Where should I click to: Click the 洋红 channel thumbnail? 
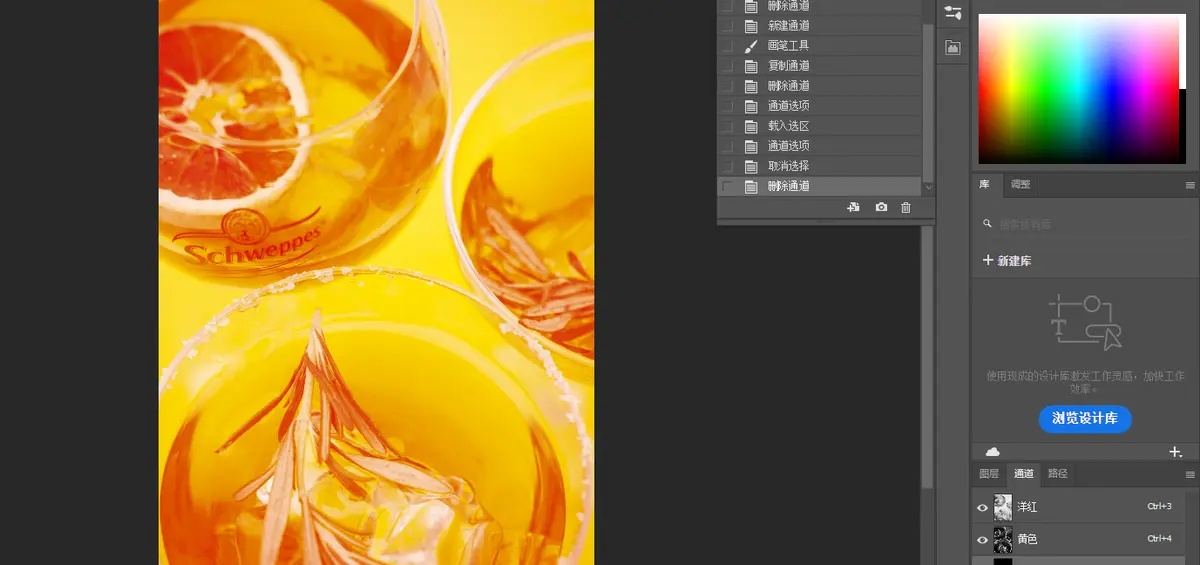pos(1003,507)
